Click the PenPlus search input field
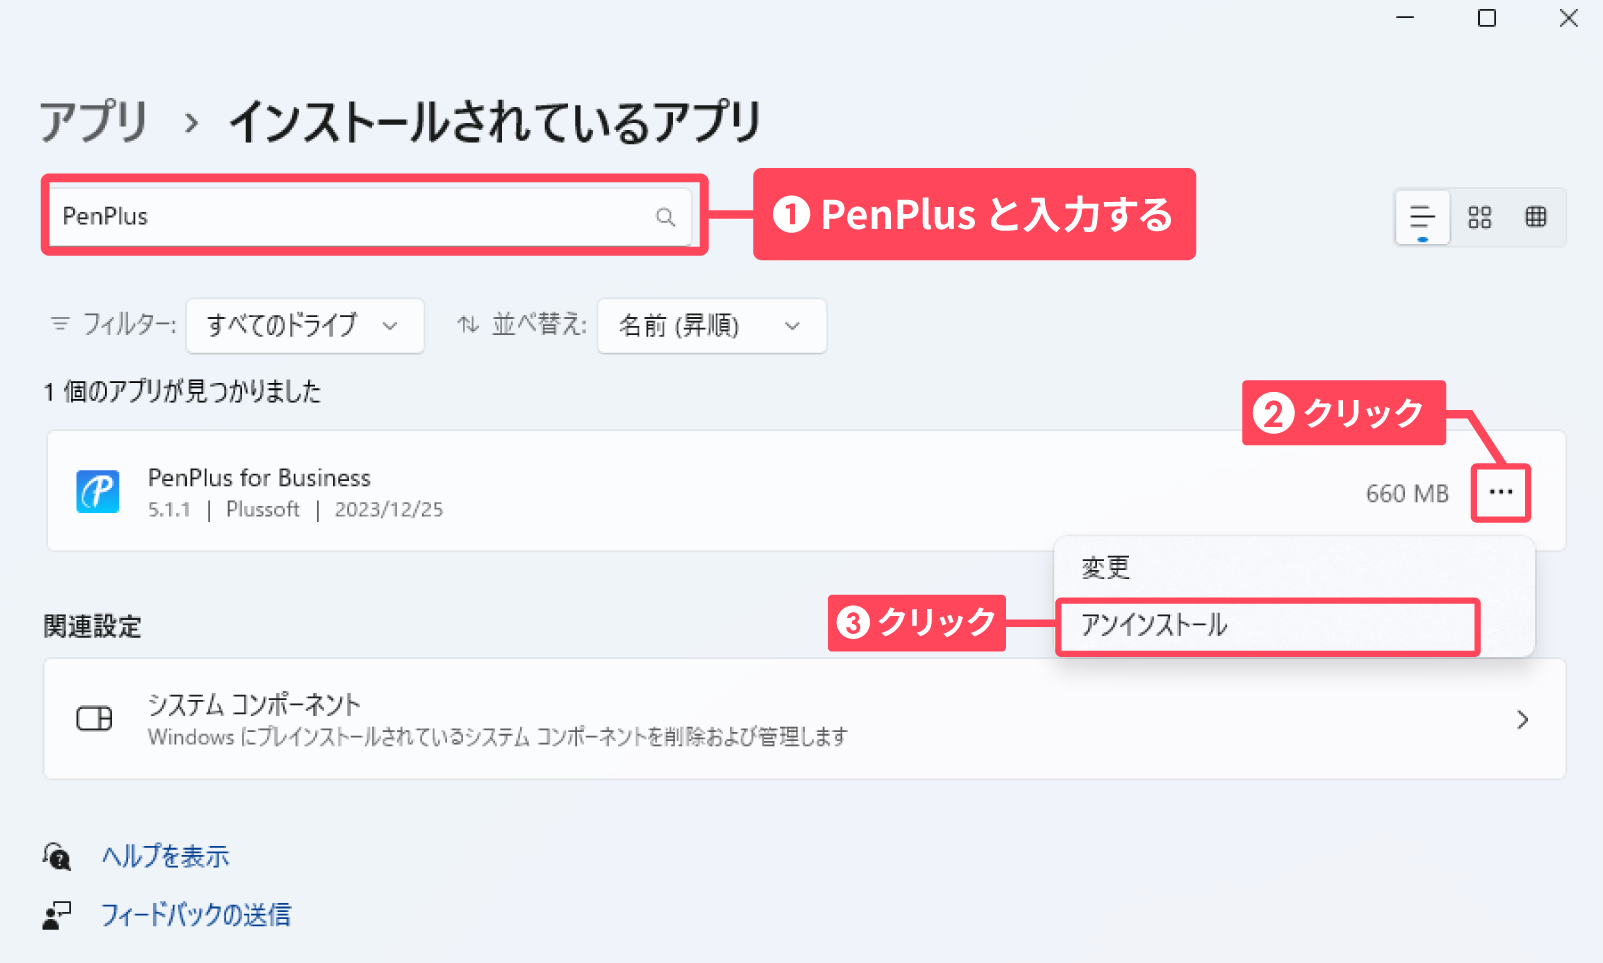 pyautogui.click(x=350, y=217)
